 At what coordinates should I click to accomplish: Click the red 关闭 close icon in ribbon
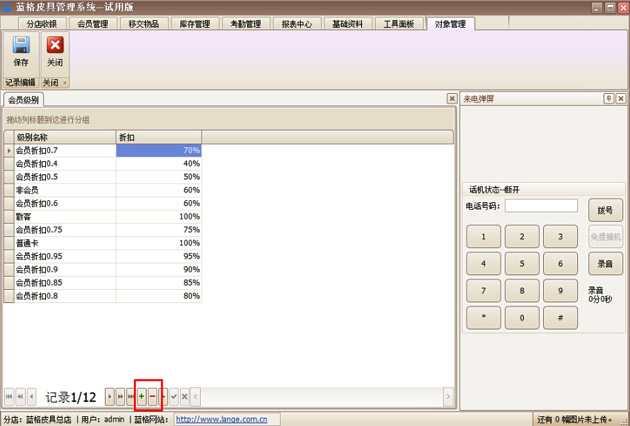click(x=55, y=50)
